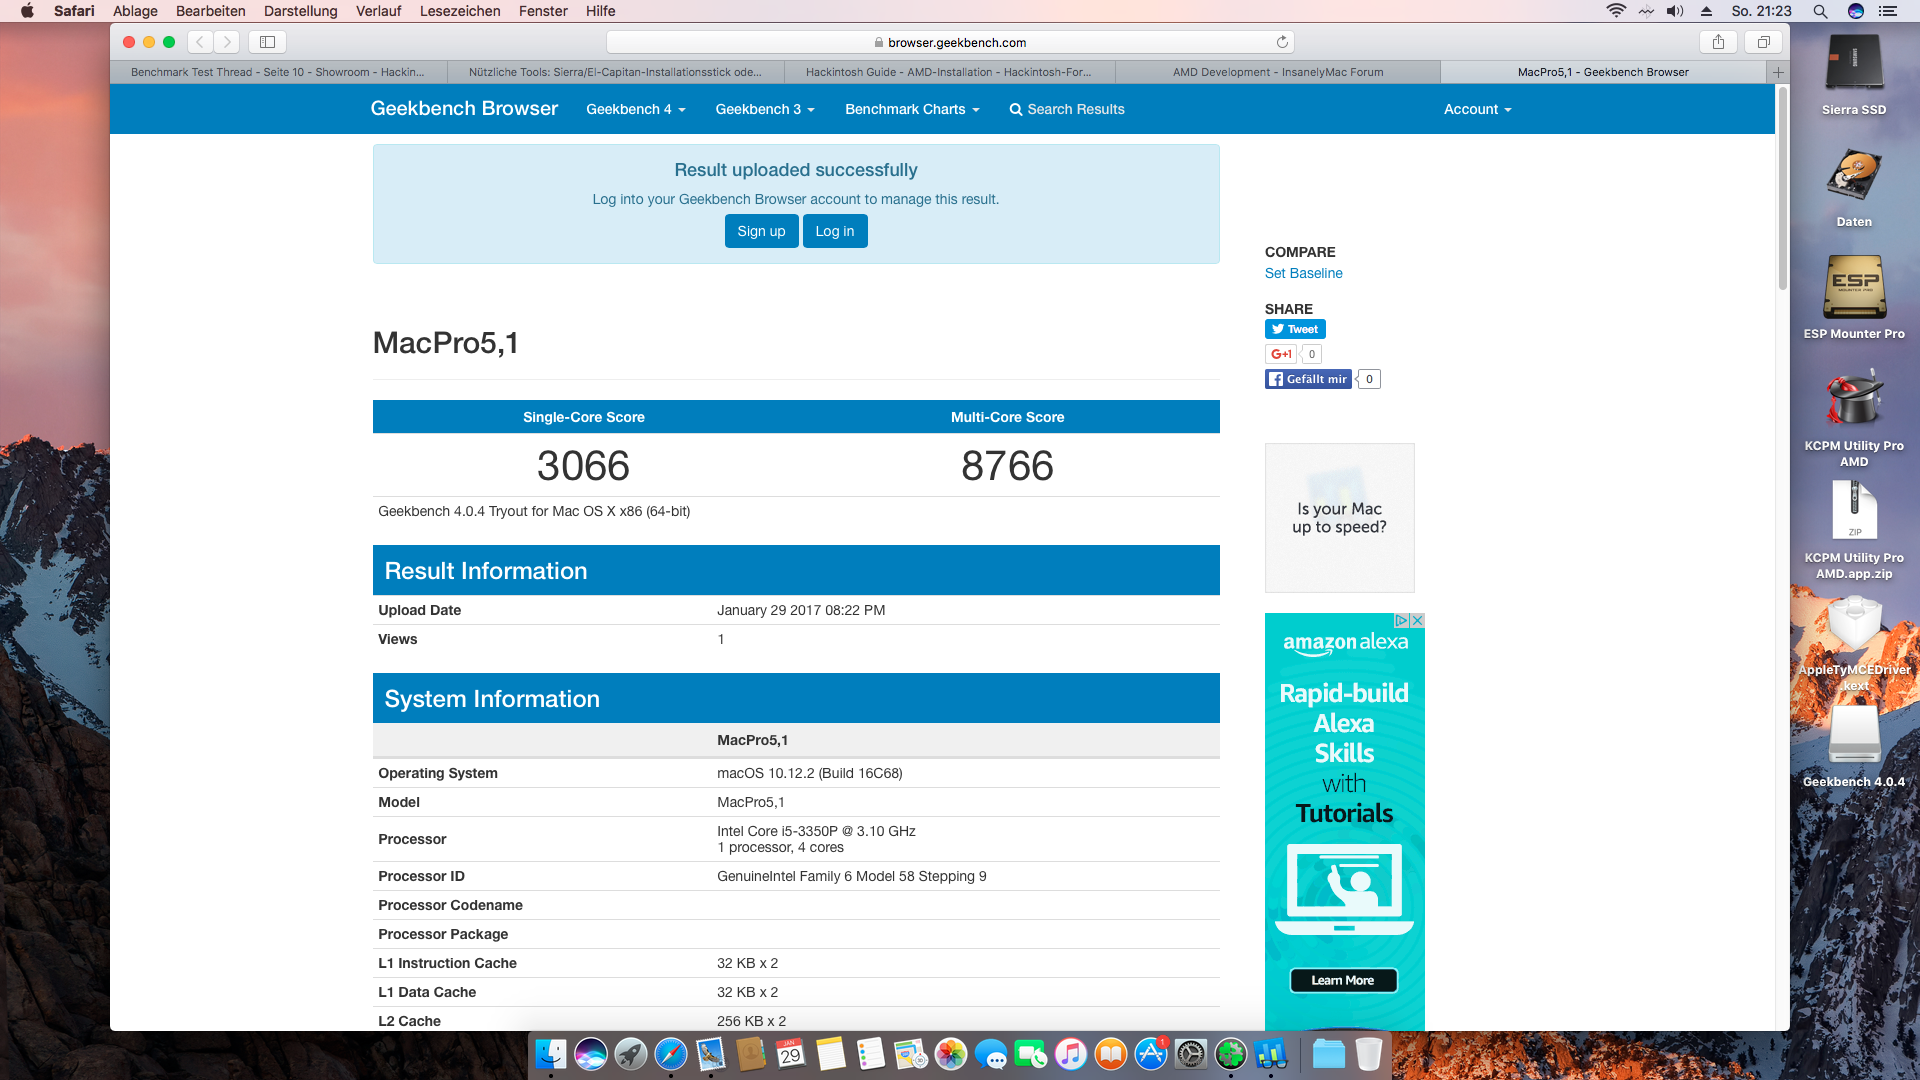The image size is (1920, 1080).
Task: Open the Lesezeichen menu in menu bar
Action: tap(460, 11)
